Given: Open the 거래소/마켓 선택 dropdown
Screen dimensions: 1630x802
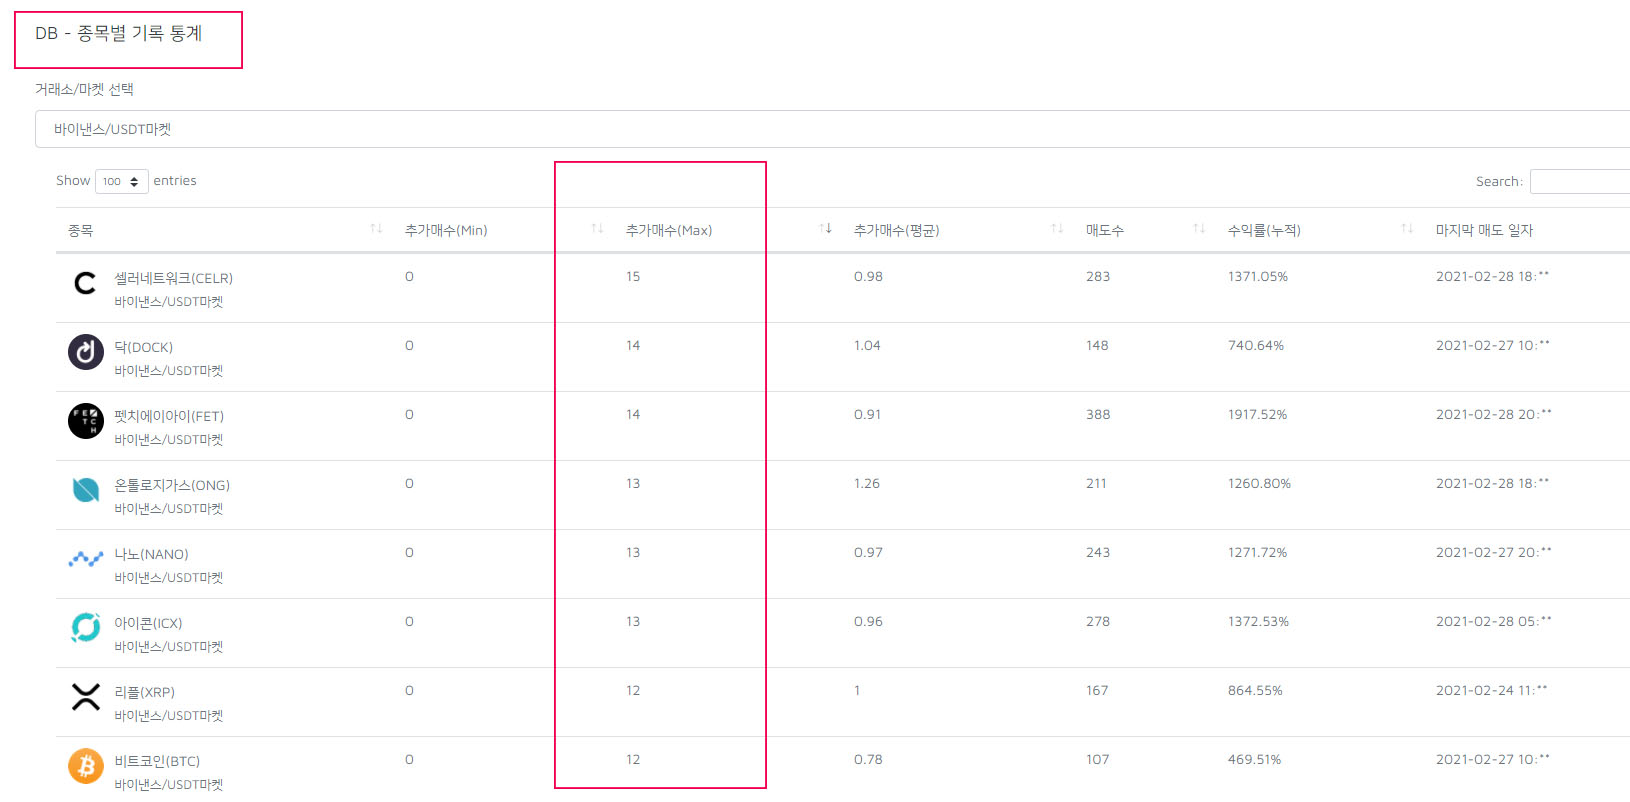Looking at the screenshot, I should tap(830, 129).
